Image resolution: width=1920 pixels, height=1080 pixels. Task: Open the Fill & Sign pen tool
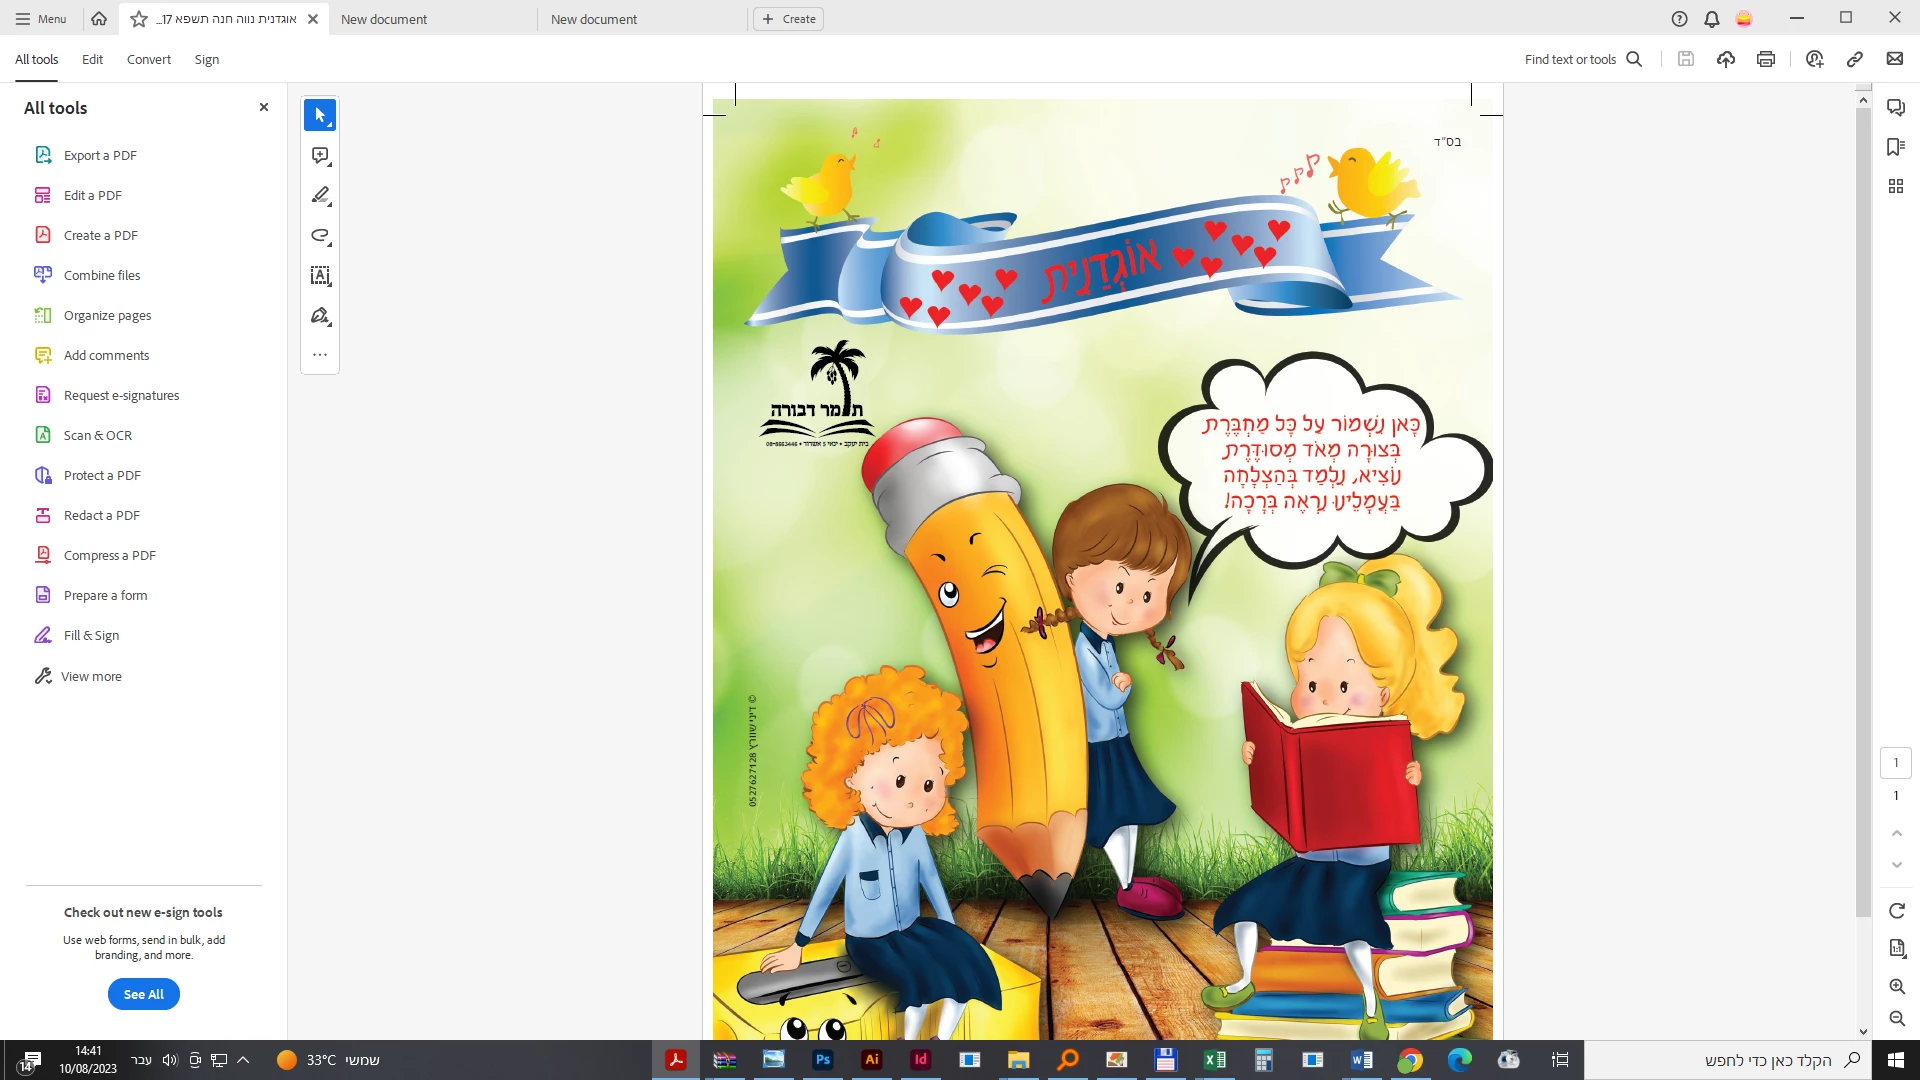[320, 316]
